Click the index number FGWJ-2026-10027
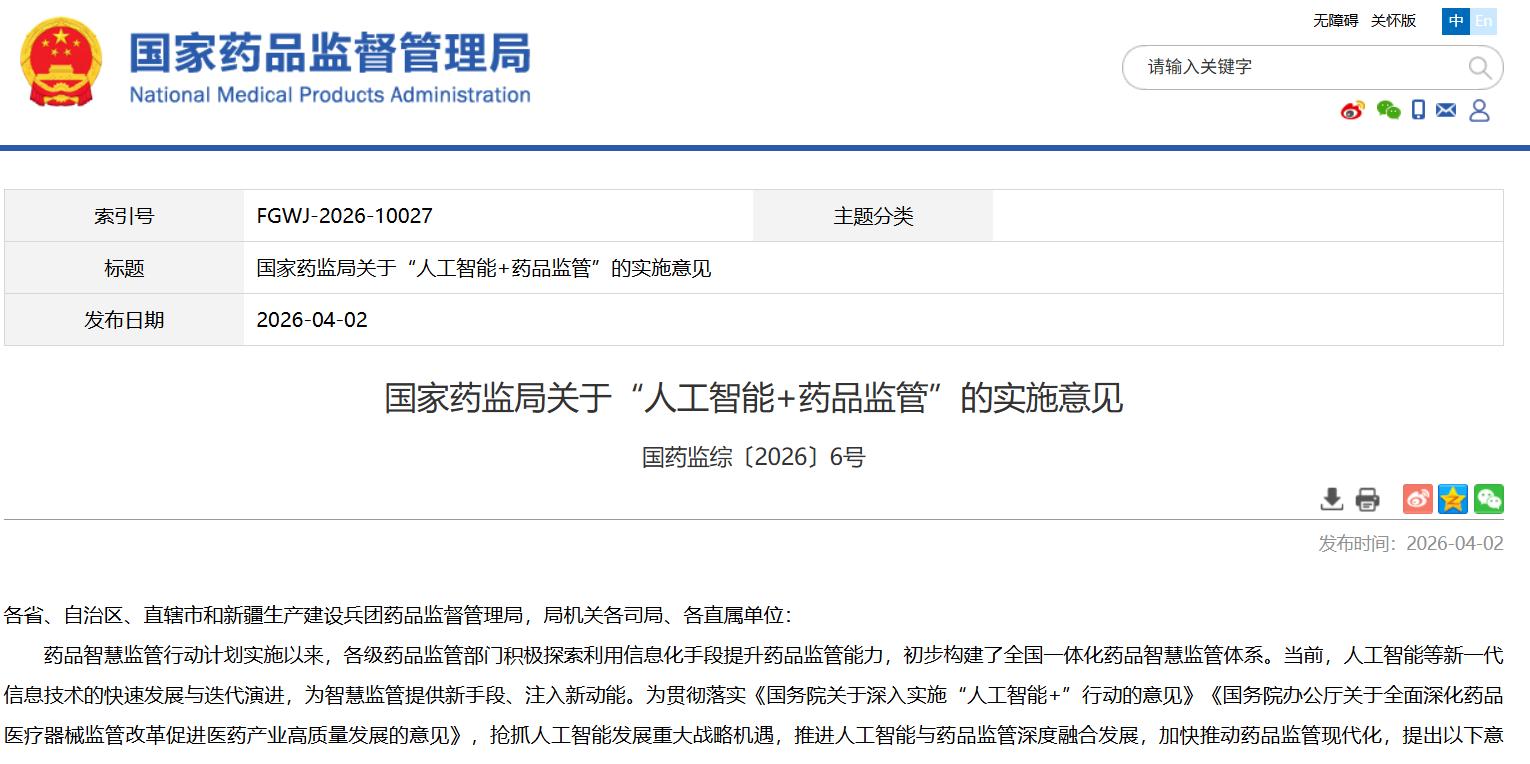1530x764 pixels. tap(344, 216)
